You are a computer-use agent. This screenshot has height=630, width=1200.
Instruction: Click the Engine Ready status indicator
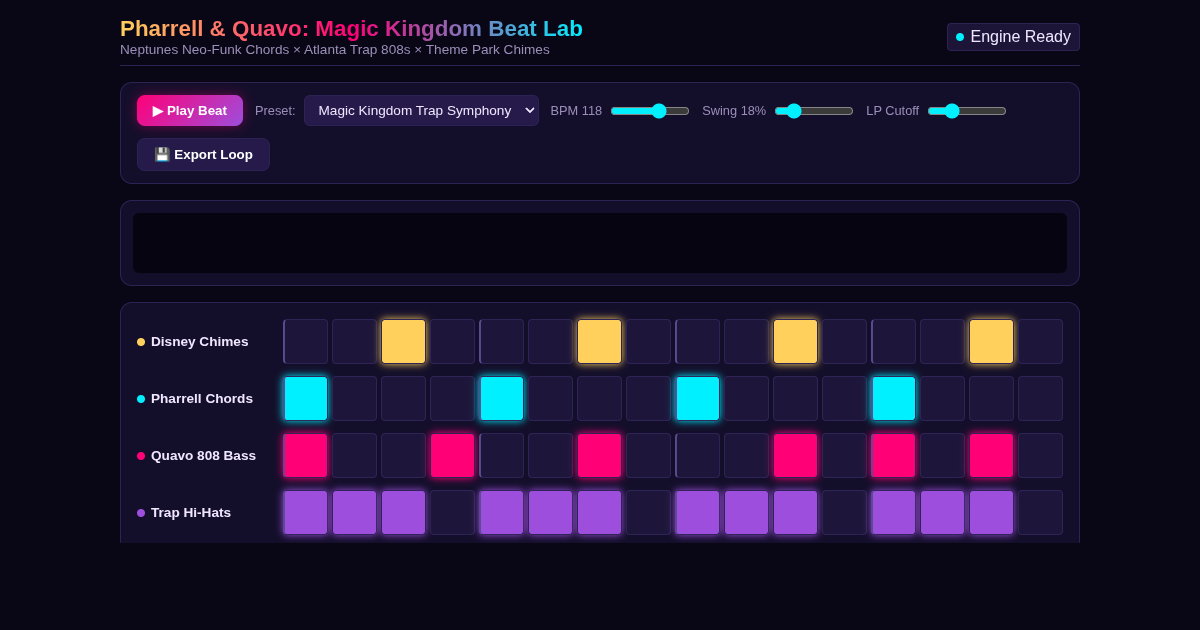(1013, 37)
